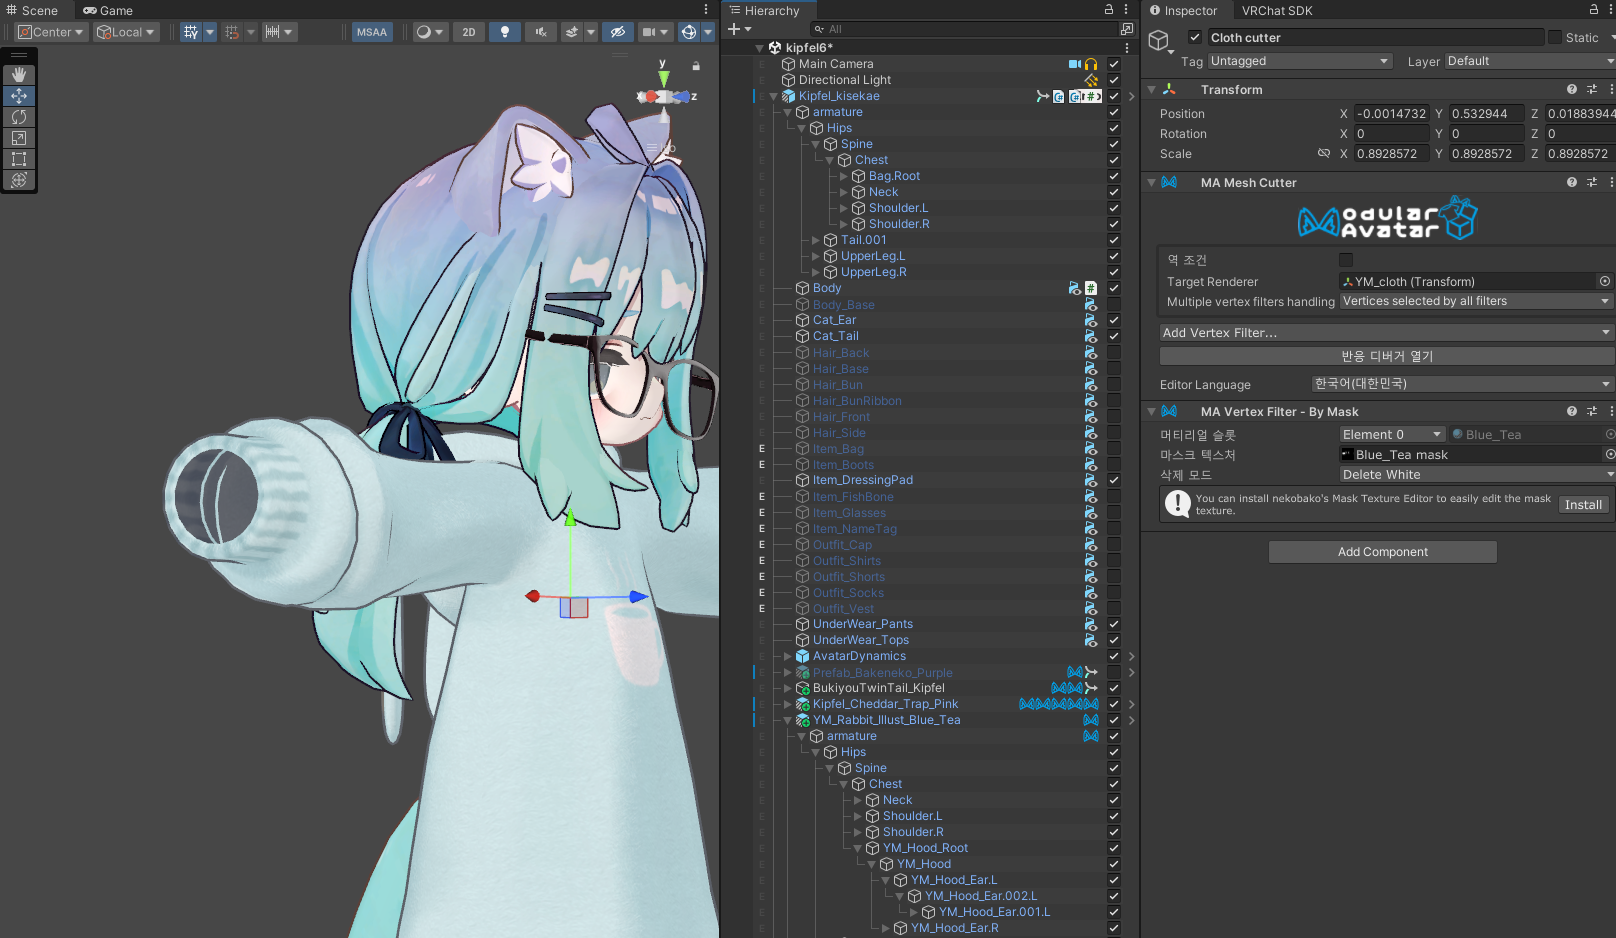
Task: Open Add Vertex Filter dropdown
Action: click(1387, 333)
